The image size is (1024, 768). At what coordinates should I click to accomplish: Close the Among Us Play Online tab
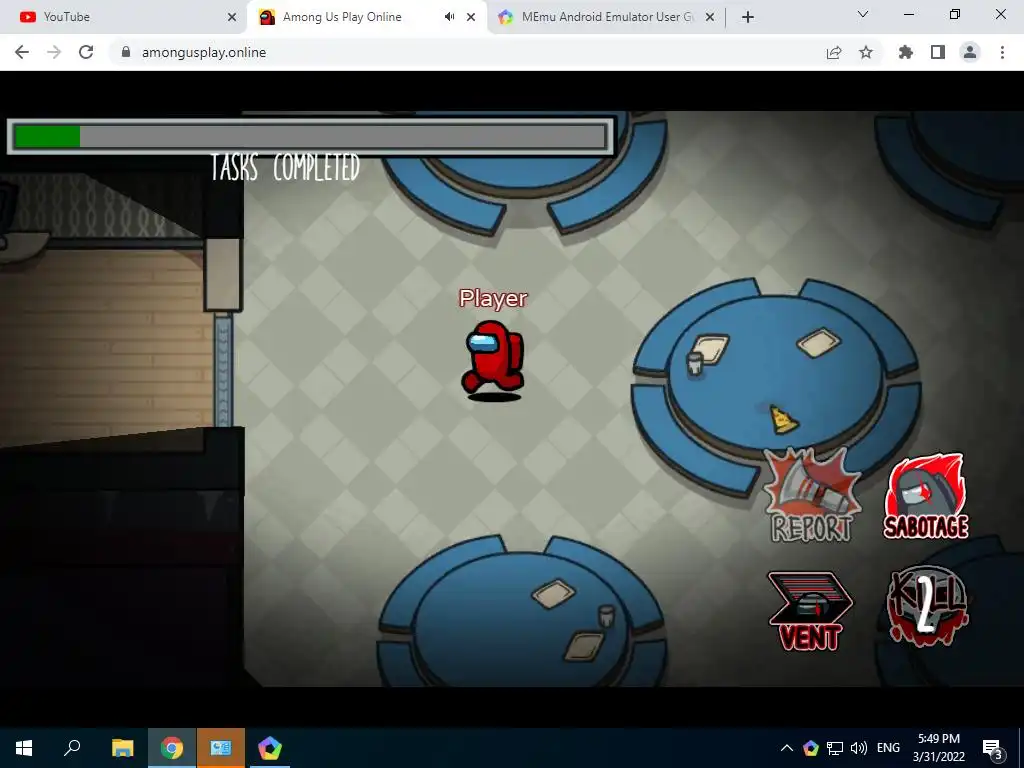(x=471, y=17)
